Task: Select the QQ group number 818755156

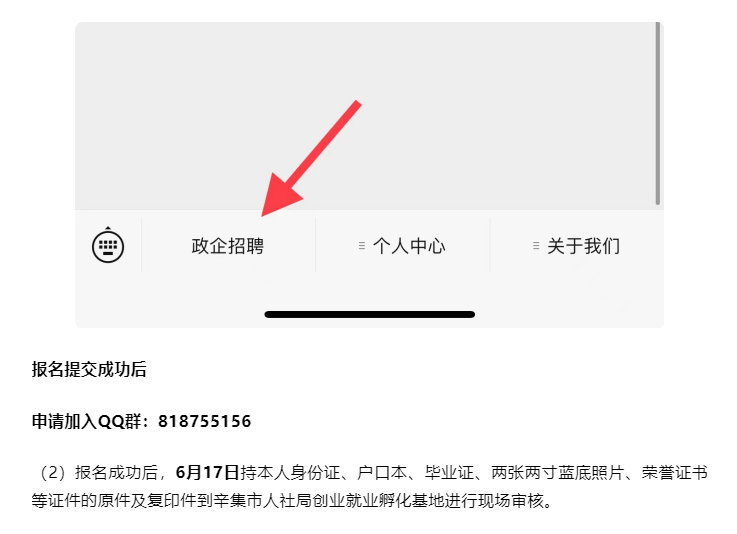Action: 204,421
